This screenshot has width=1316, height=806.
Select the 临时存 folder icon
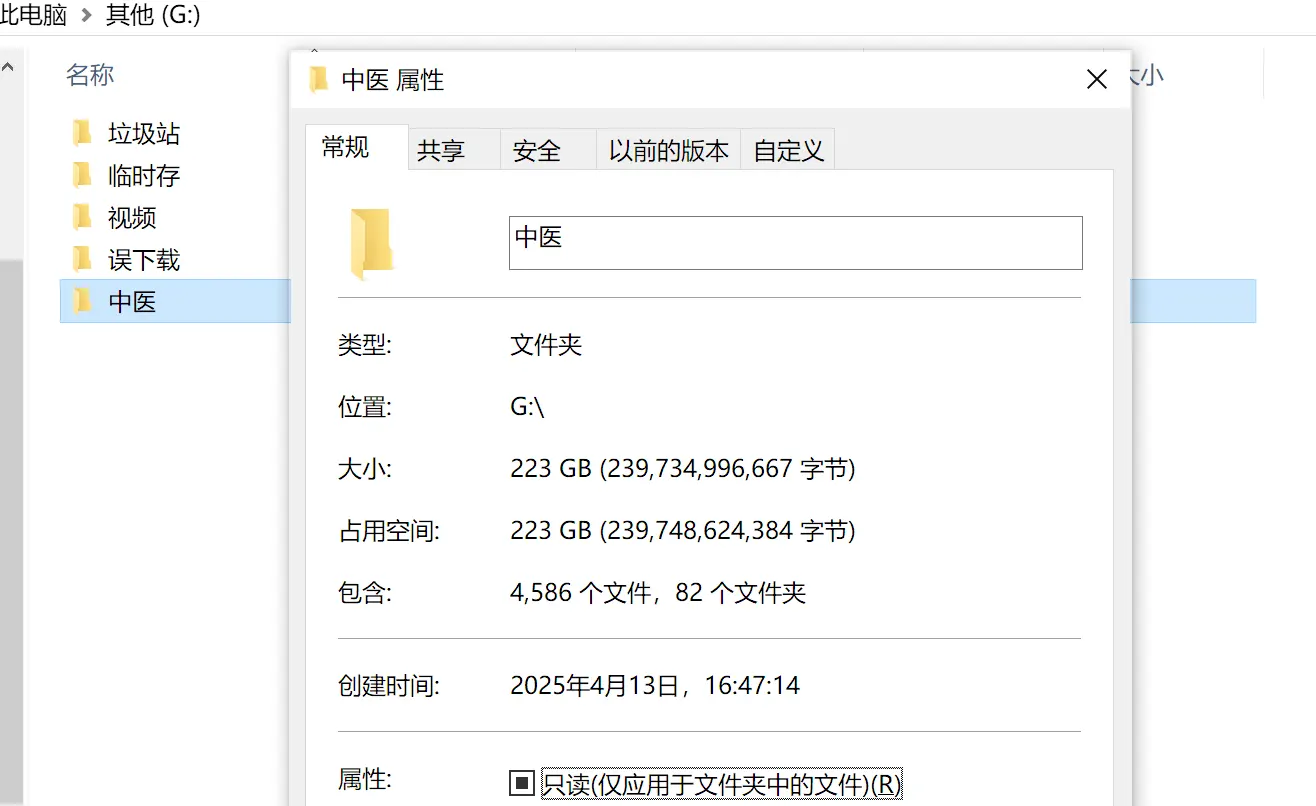(83, 176)
